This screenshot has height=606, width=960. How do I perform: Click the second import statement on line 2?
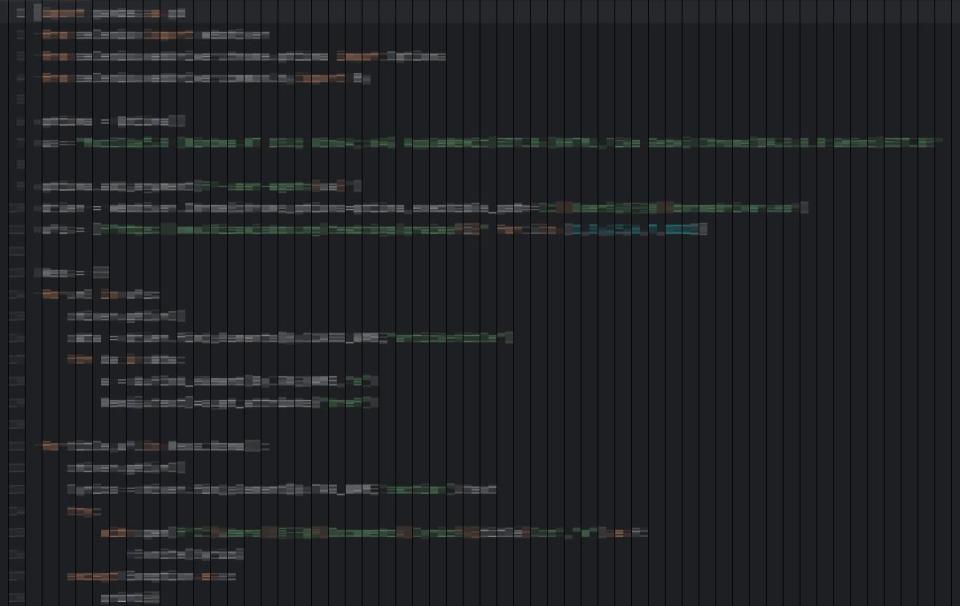pyautogui.click(x=155, y=35)
